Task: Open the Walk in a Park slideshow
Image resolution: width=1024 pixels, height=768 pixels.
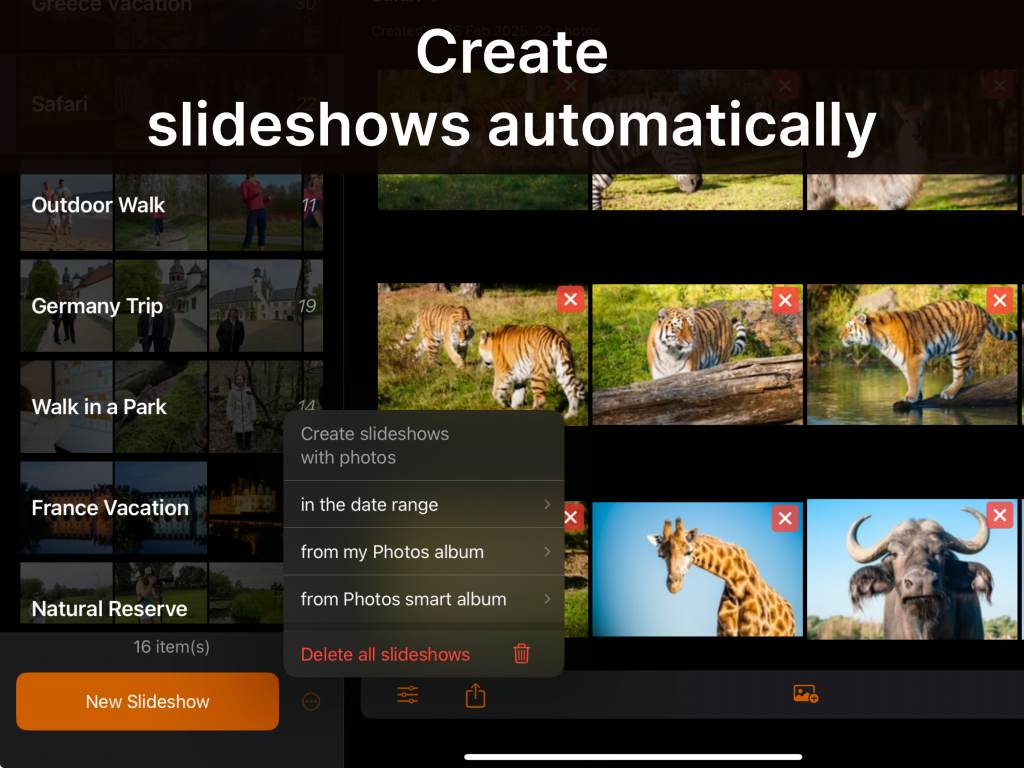Action: click(x=171, y=407)
